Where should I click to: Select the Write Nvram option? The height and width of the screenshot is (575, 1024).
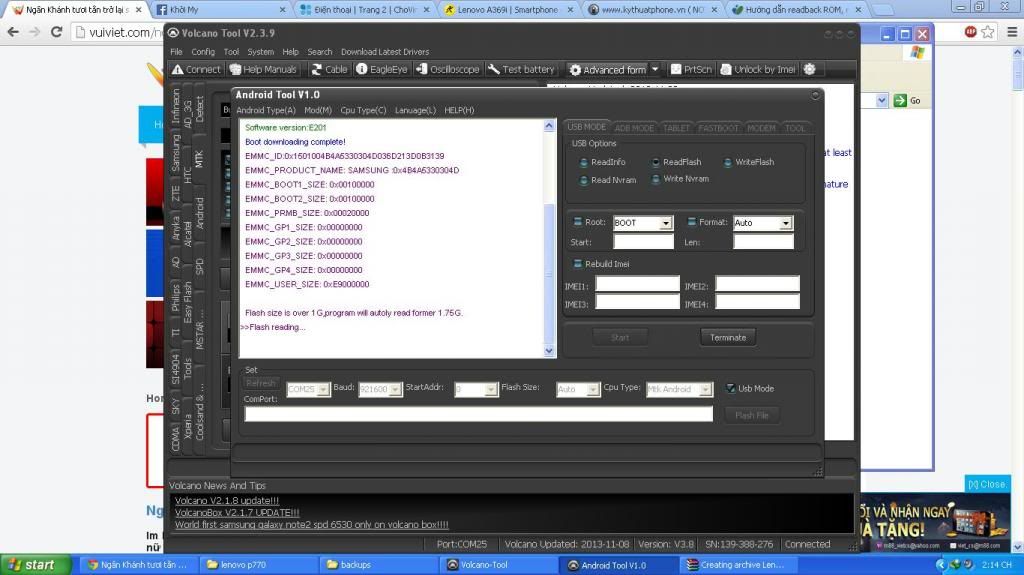click(x=656, y=179)
